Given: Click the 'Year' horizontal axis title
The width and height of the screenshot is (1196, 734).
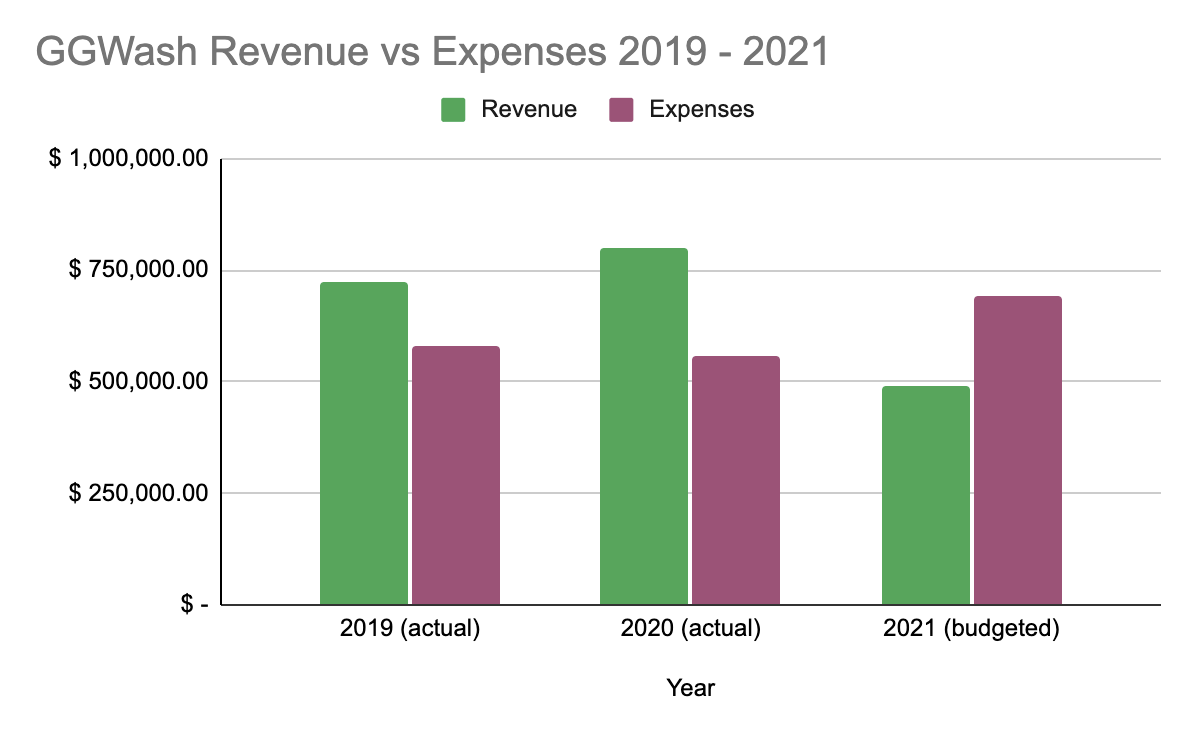Looking at the screenshot, I should [x=691, y=687].
